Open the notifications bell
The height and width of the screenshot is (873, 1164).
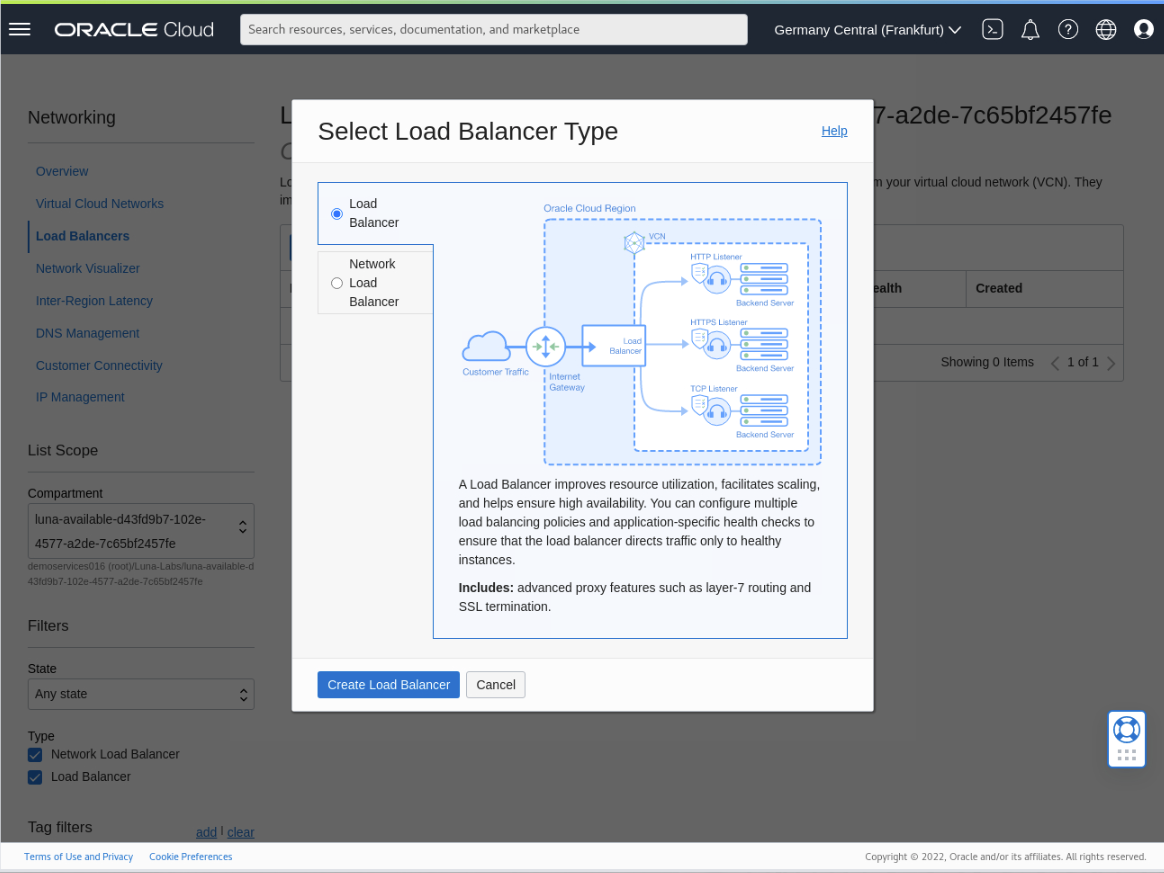coord(1030,29)
